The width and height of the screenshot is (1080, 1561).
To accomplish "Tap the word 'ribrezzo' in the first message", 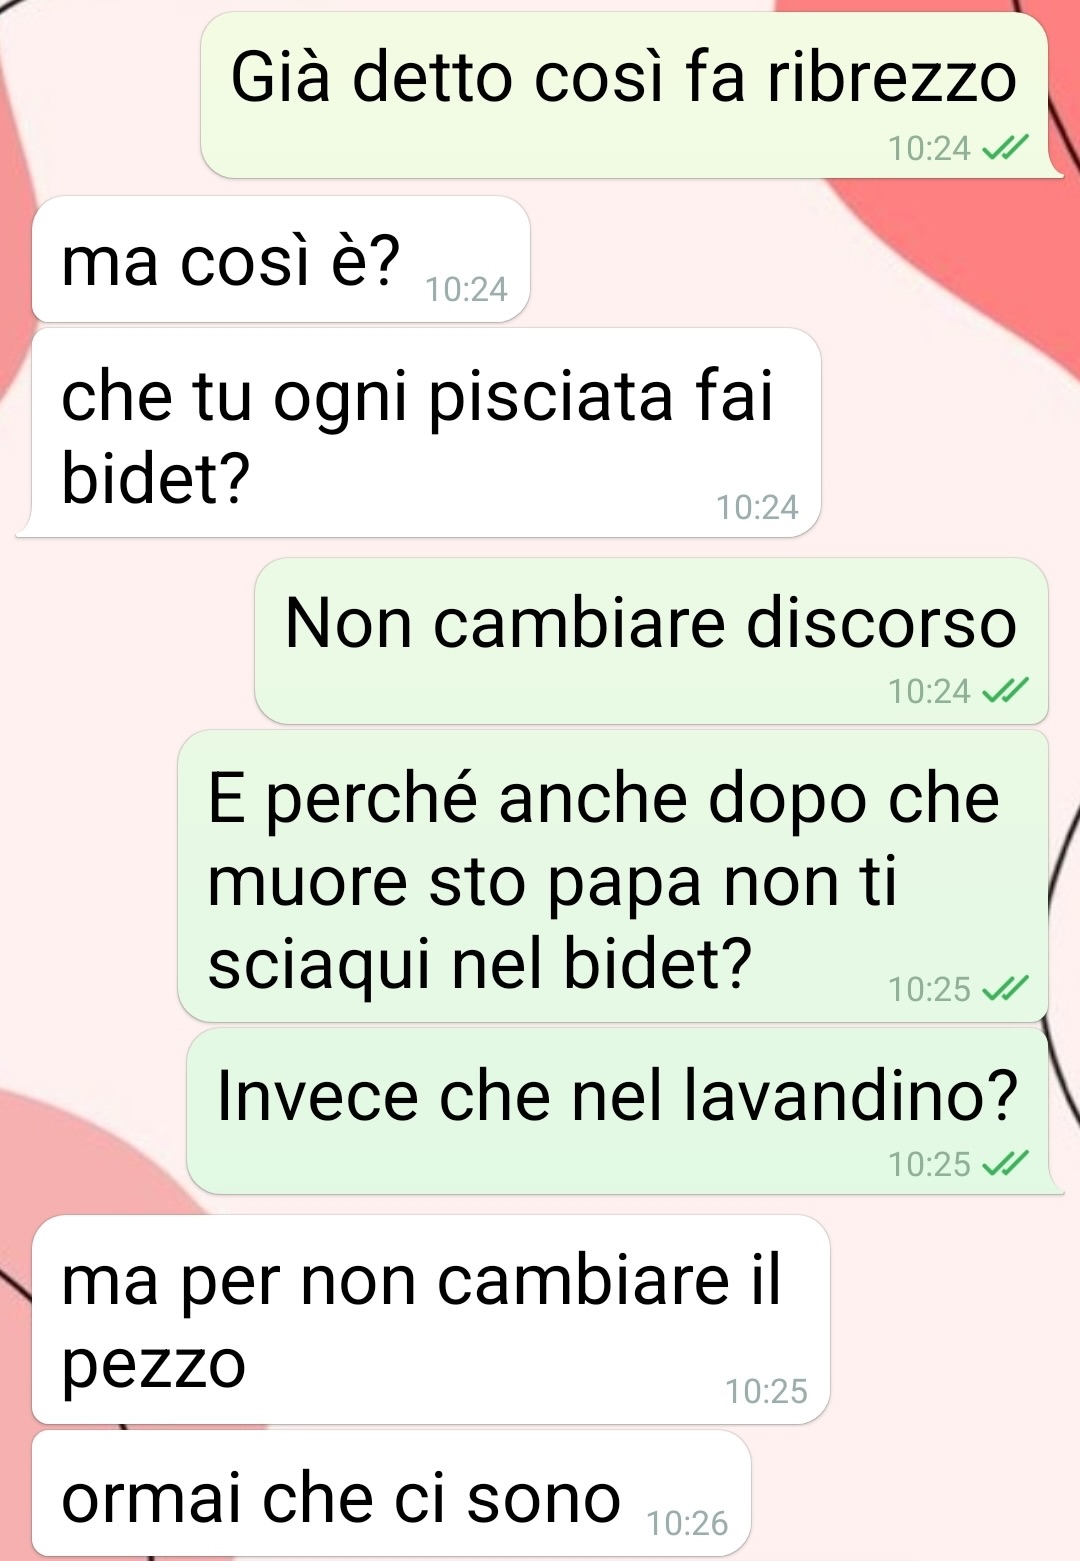I will click(x=892, y=78).
